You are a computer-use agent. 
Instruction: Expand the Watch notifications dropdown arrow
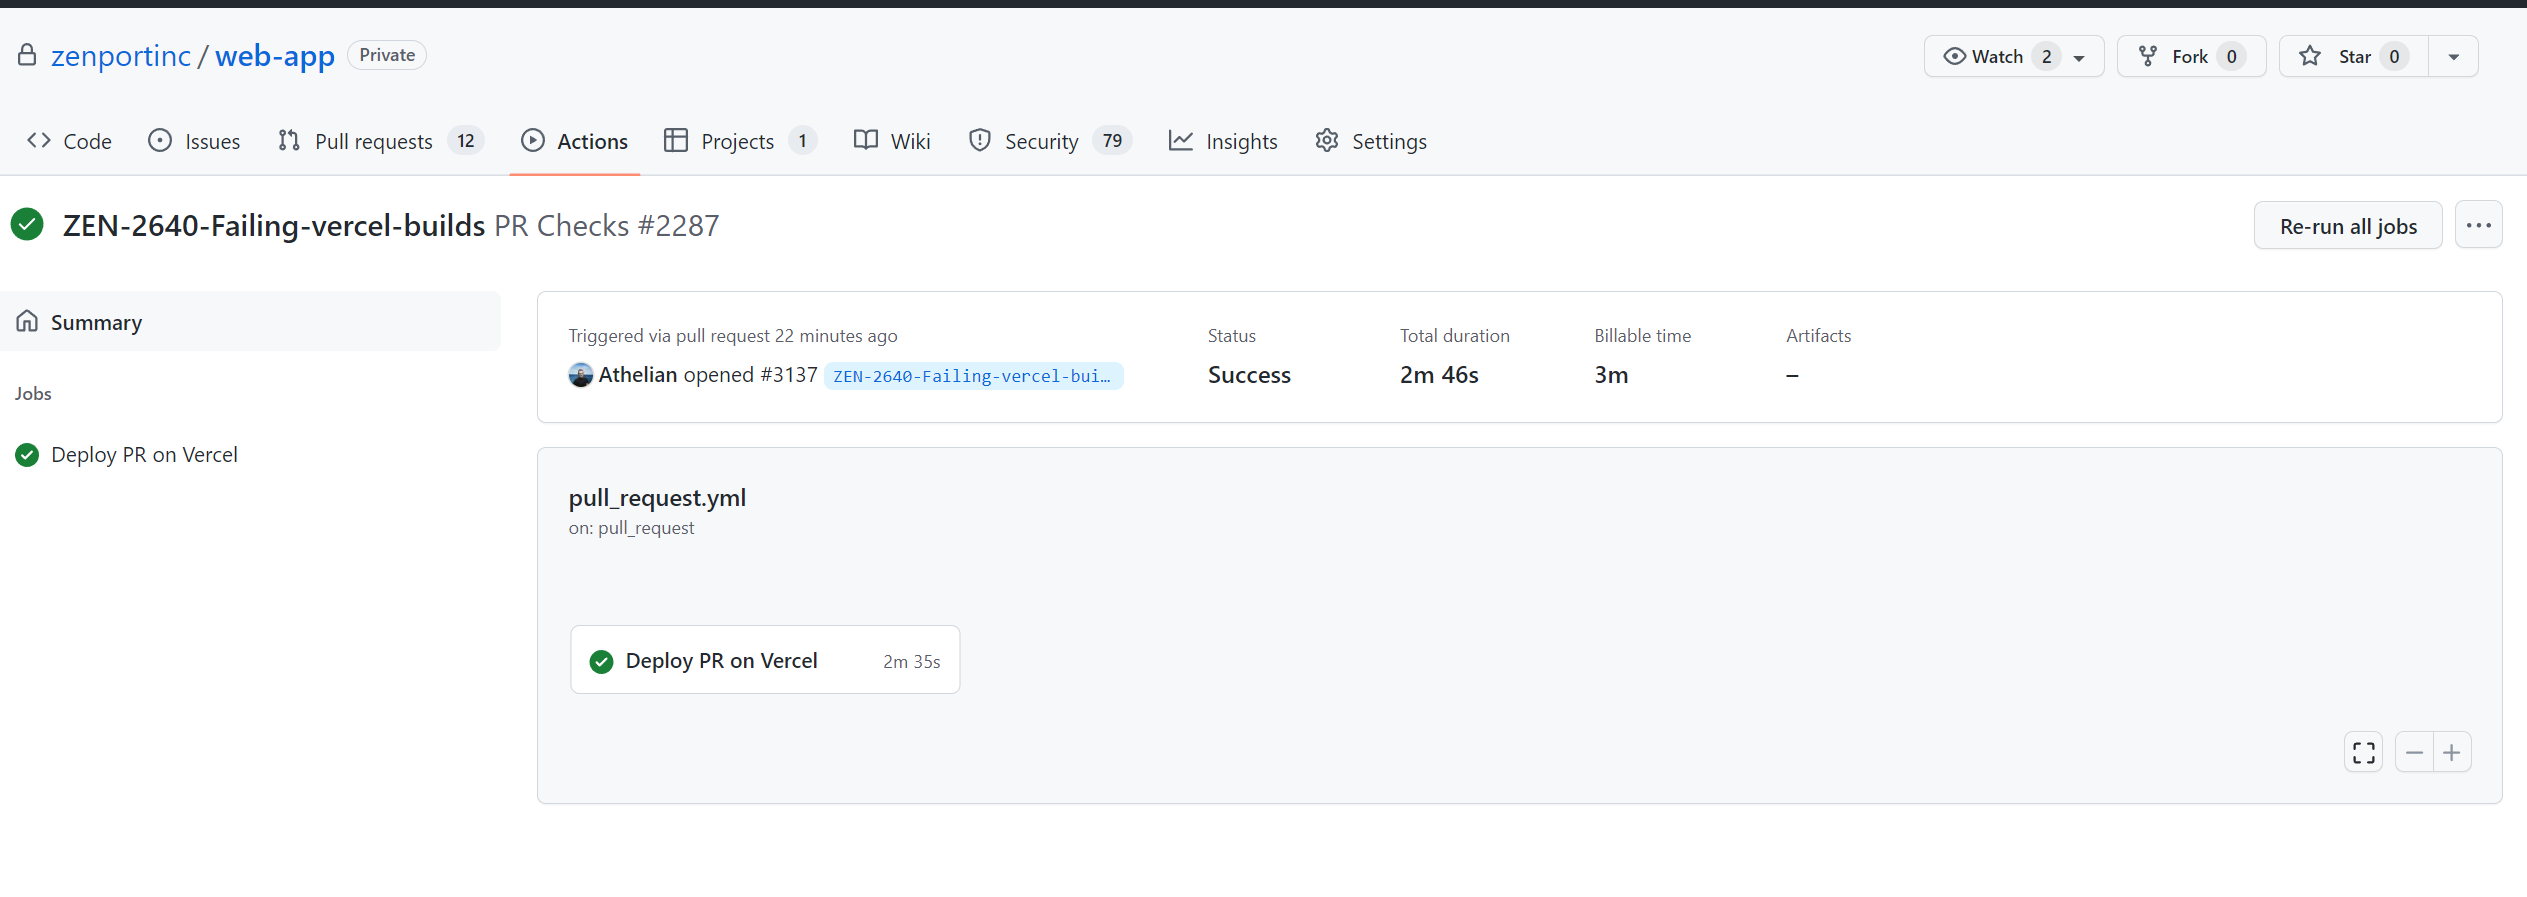click(2080, 57)
